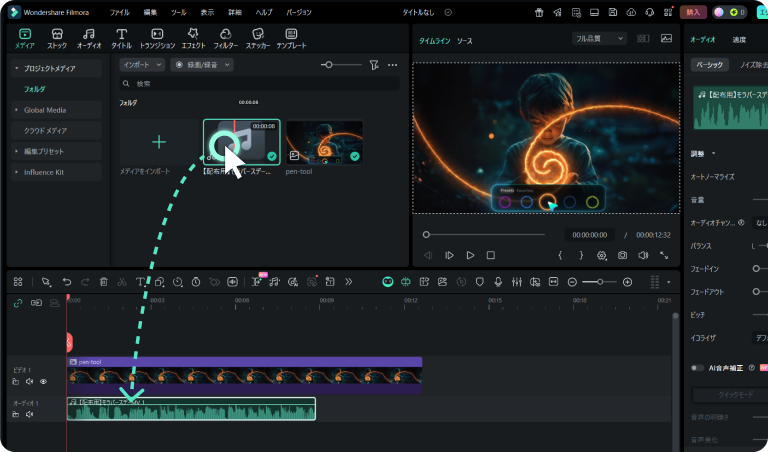The width and height of the screenshot is (768, 452).
Task: Take a snapshot with the camera icon
Action: pos(622,256)
